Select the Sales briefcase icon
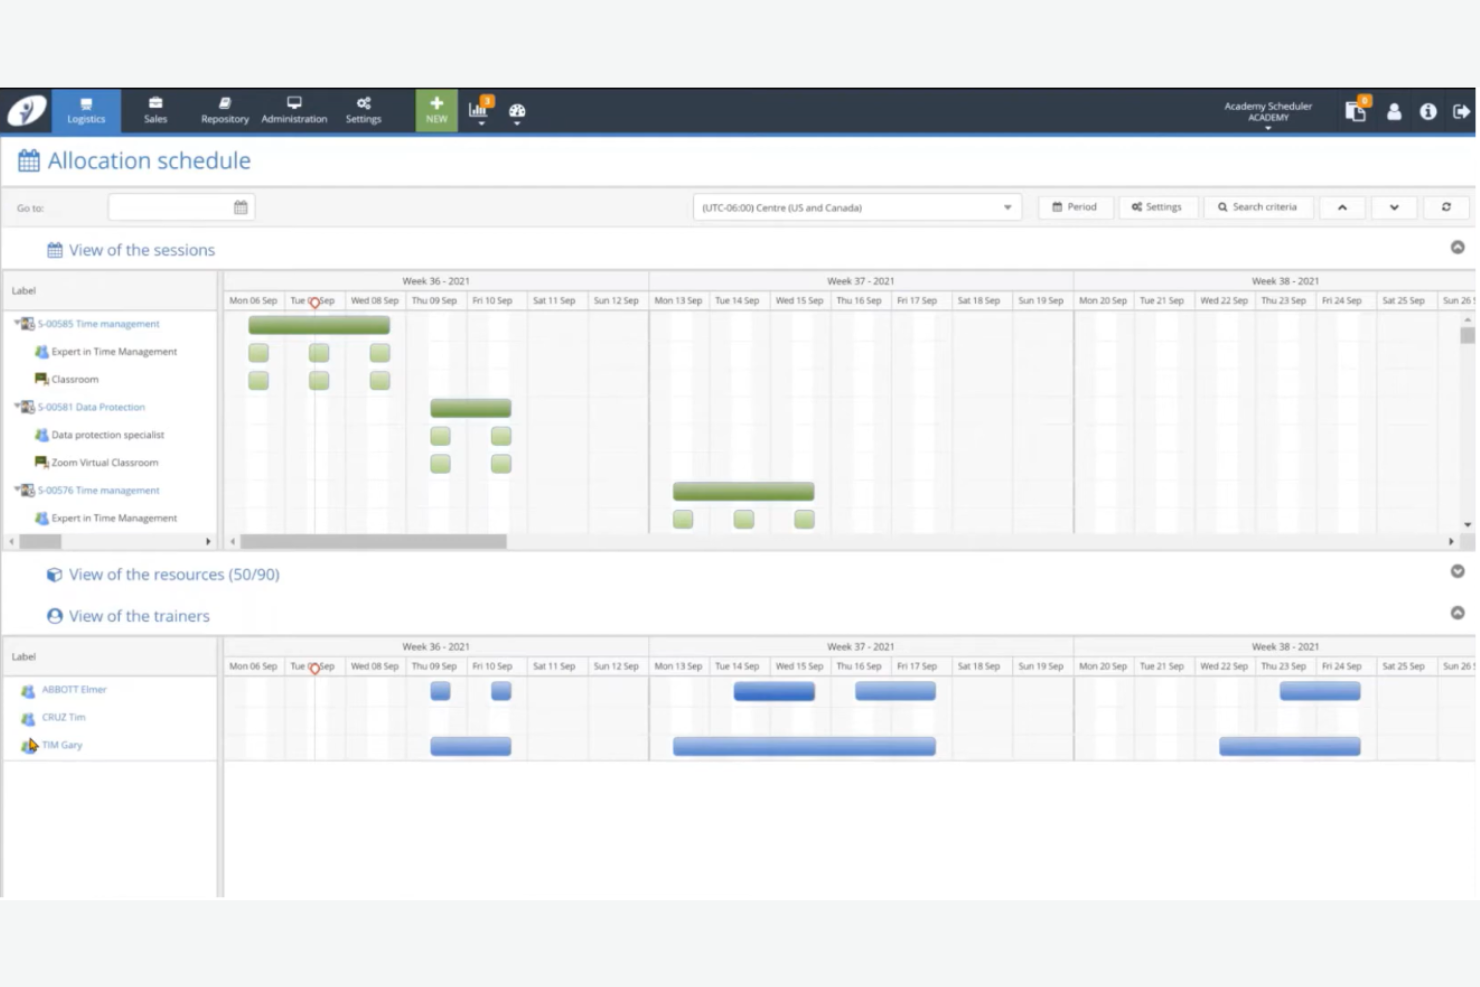 pyautogui.click(x=155, y=110)
